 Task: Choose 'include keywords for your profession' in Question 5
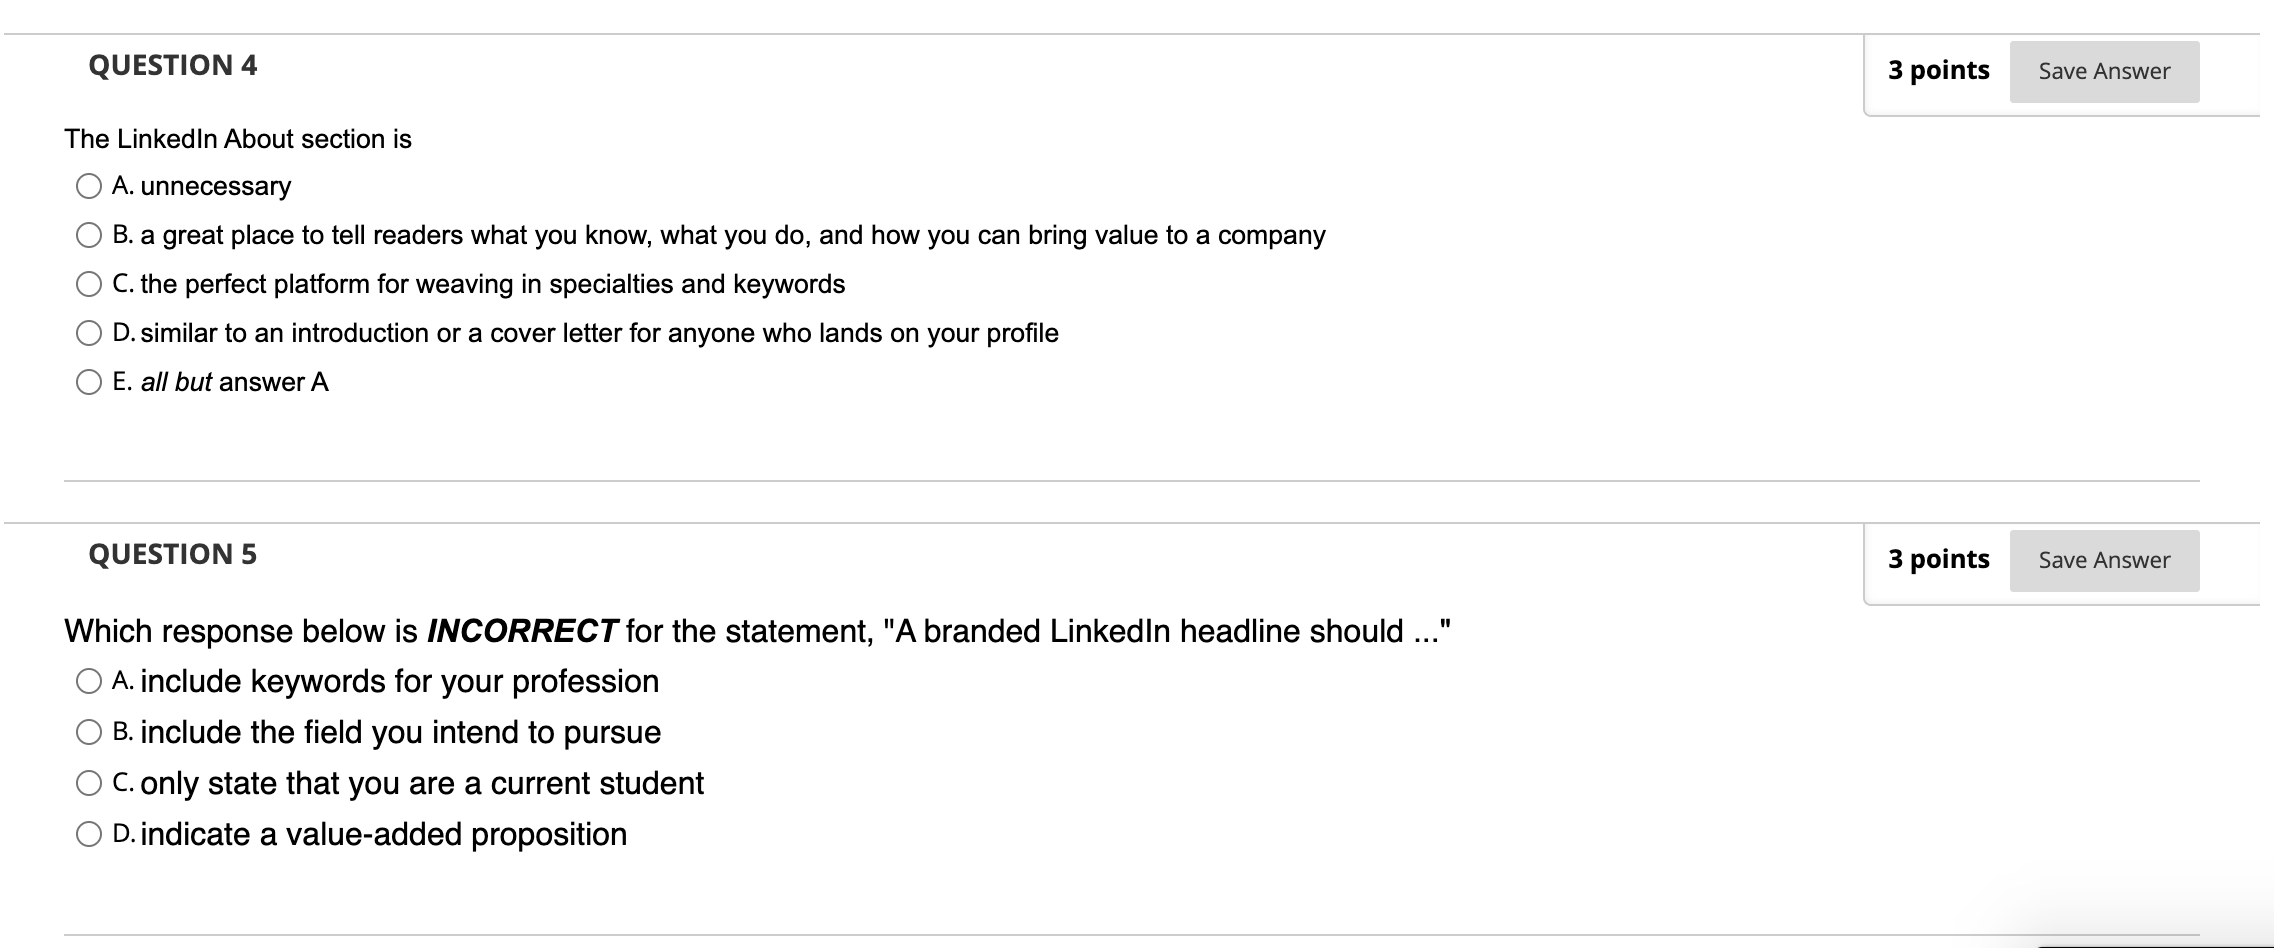click(89, 681)
